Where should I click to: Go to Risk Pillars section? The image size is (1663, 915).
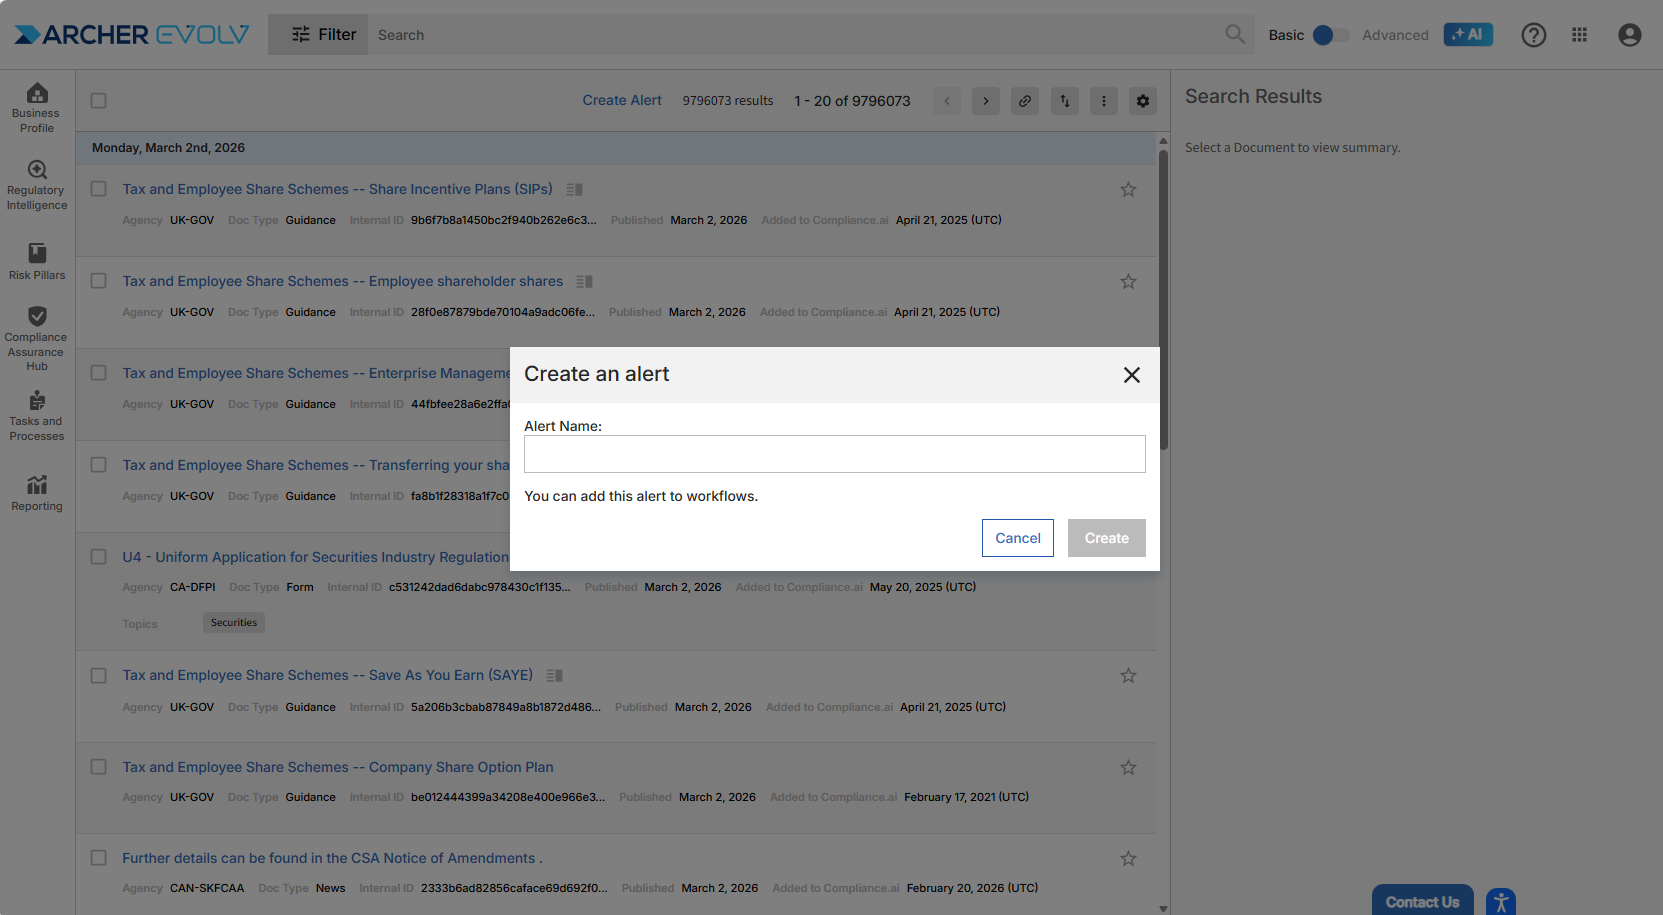37,261
